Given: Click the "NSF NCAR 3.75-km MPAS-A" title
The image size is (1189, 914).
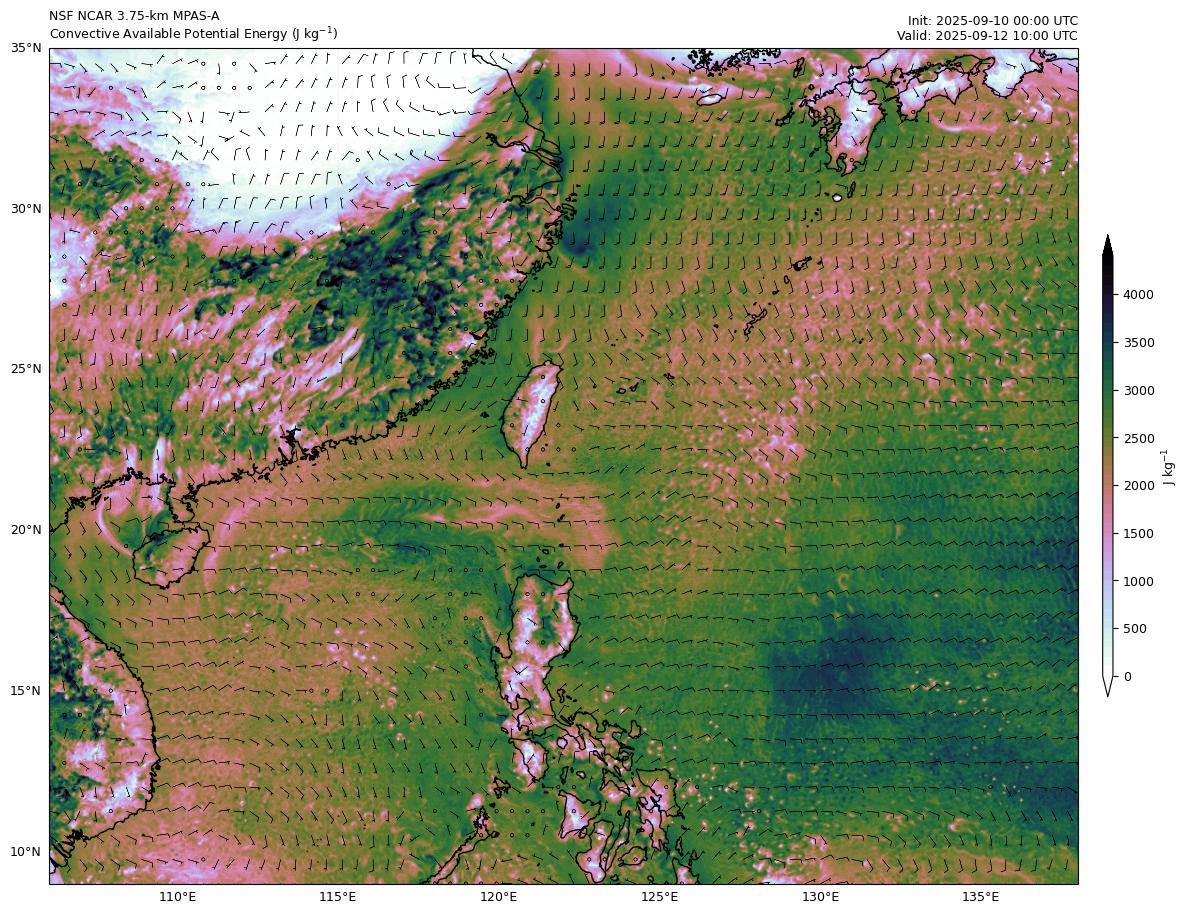Looking at the screenshot, I should (134, 16).
